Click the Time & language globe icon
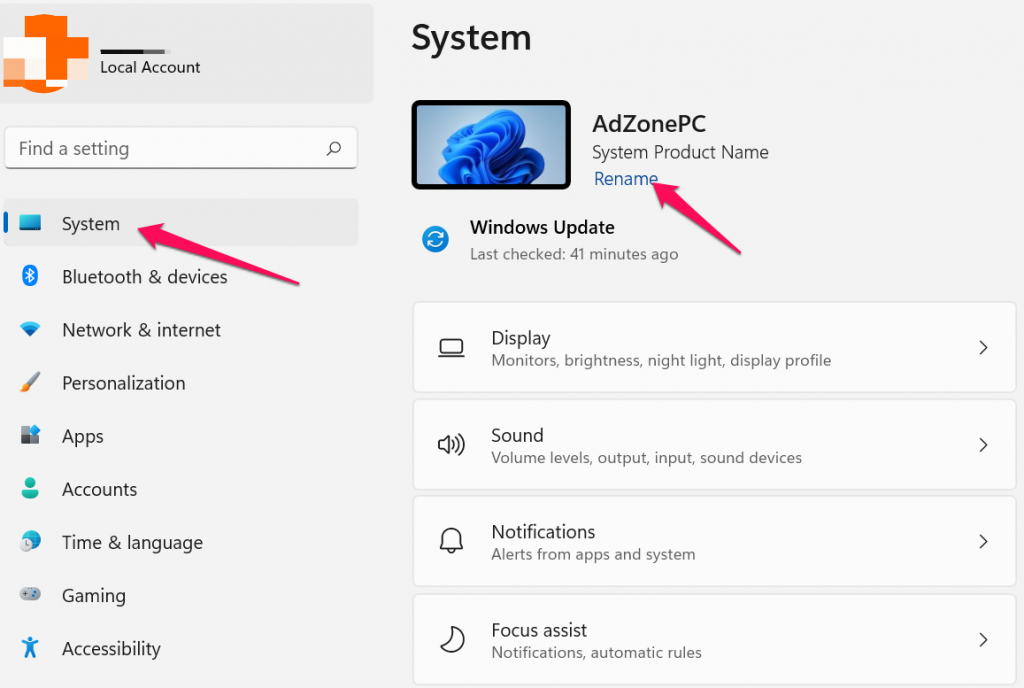Image resolution: width=1024 pixels, height=688 pixels. click(x=30, y=542)
